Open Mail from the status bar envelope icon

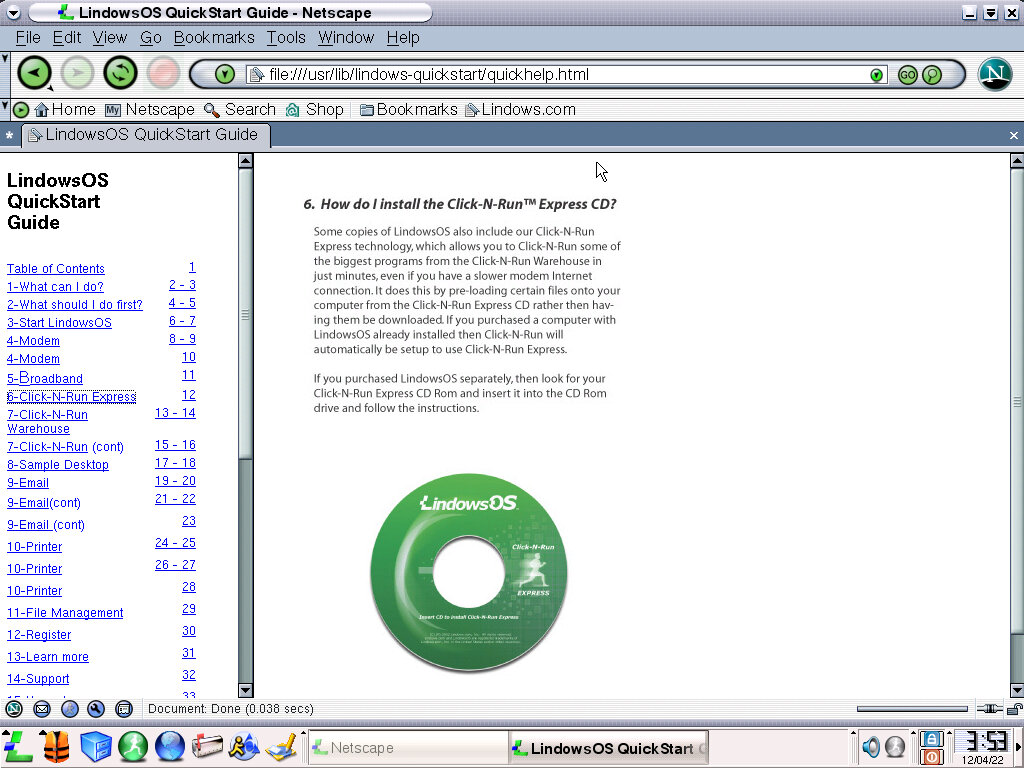(x=42, y=709)
